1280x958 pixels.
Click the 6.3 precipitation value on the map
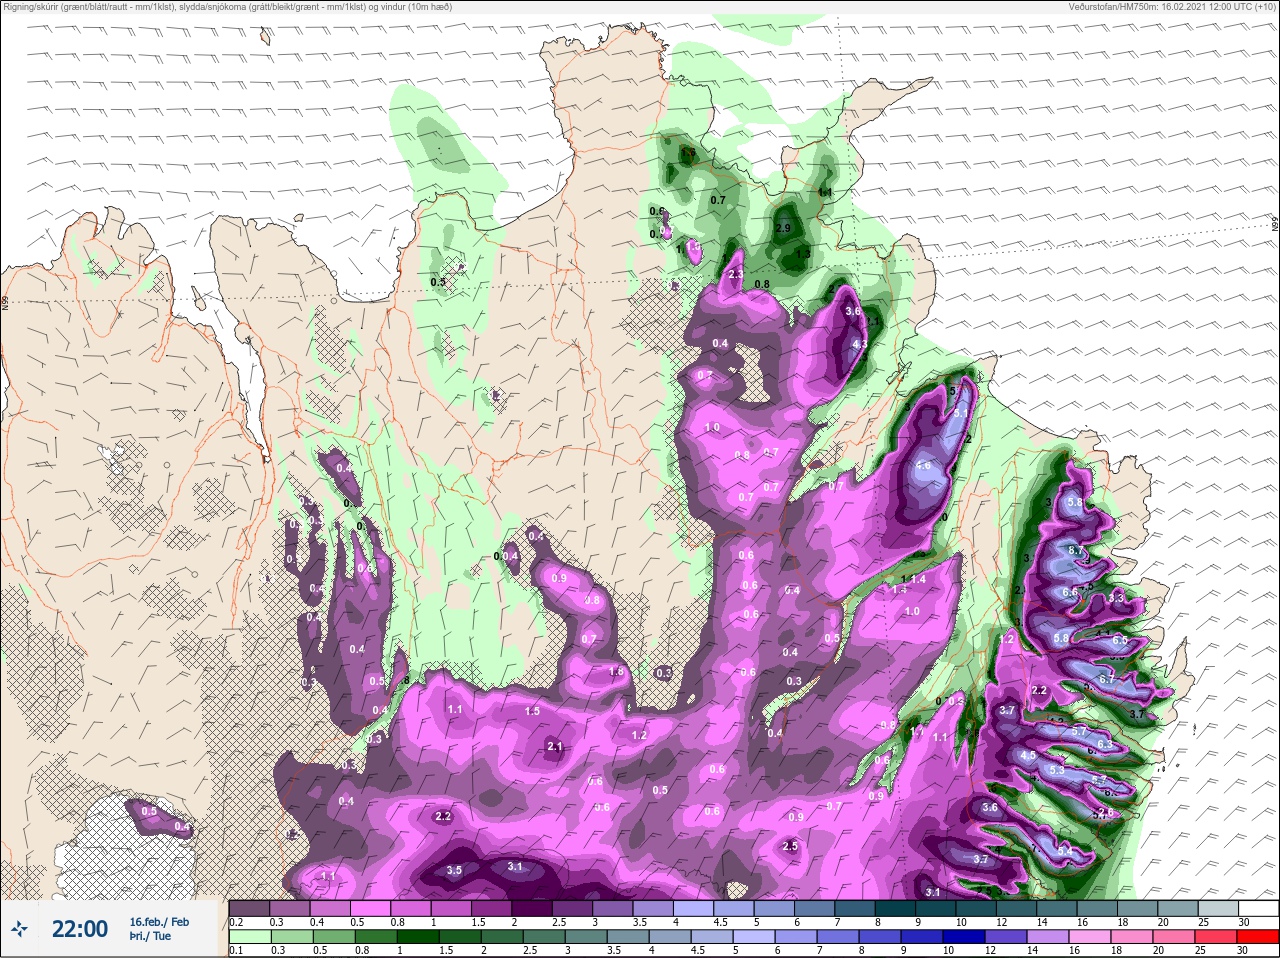tap(1105, 744)
